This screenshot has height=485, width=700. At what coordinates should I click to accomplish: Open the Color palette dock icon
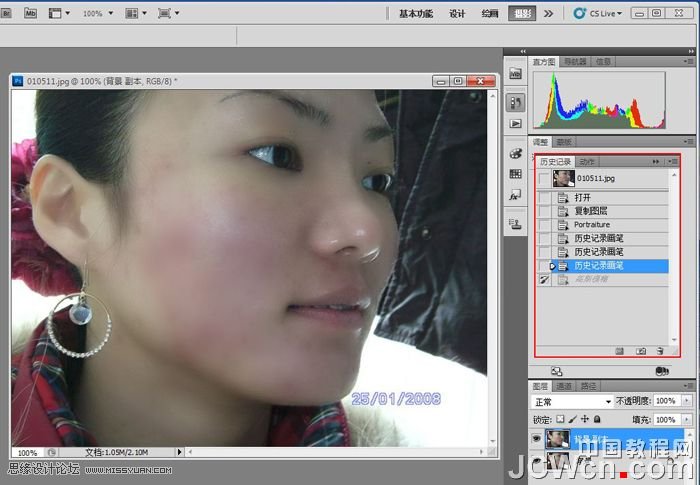click(515, 154)
